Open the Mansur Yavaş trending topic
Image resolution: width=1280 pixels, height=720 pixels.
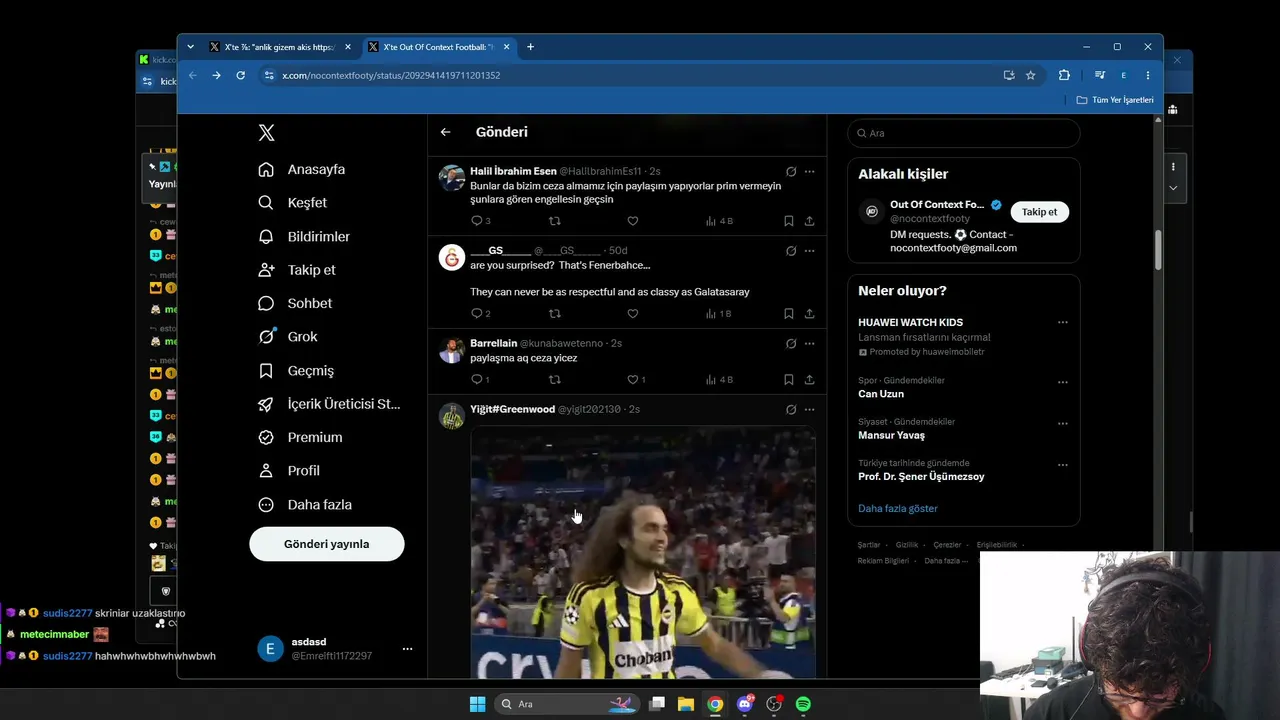tap(891, 435)
